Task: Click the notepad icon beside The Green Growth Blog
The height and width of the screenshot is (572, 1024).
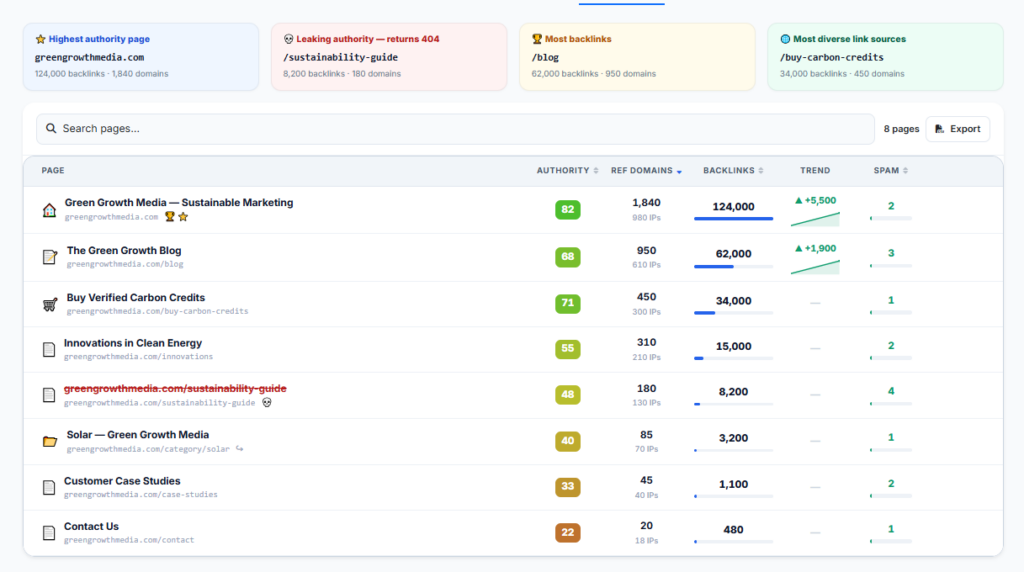Action: coord(50,257)
